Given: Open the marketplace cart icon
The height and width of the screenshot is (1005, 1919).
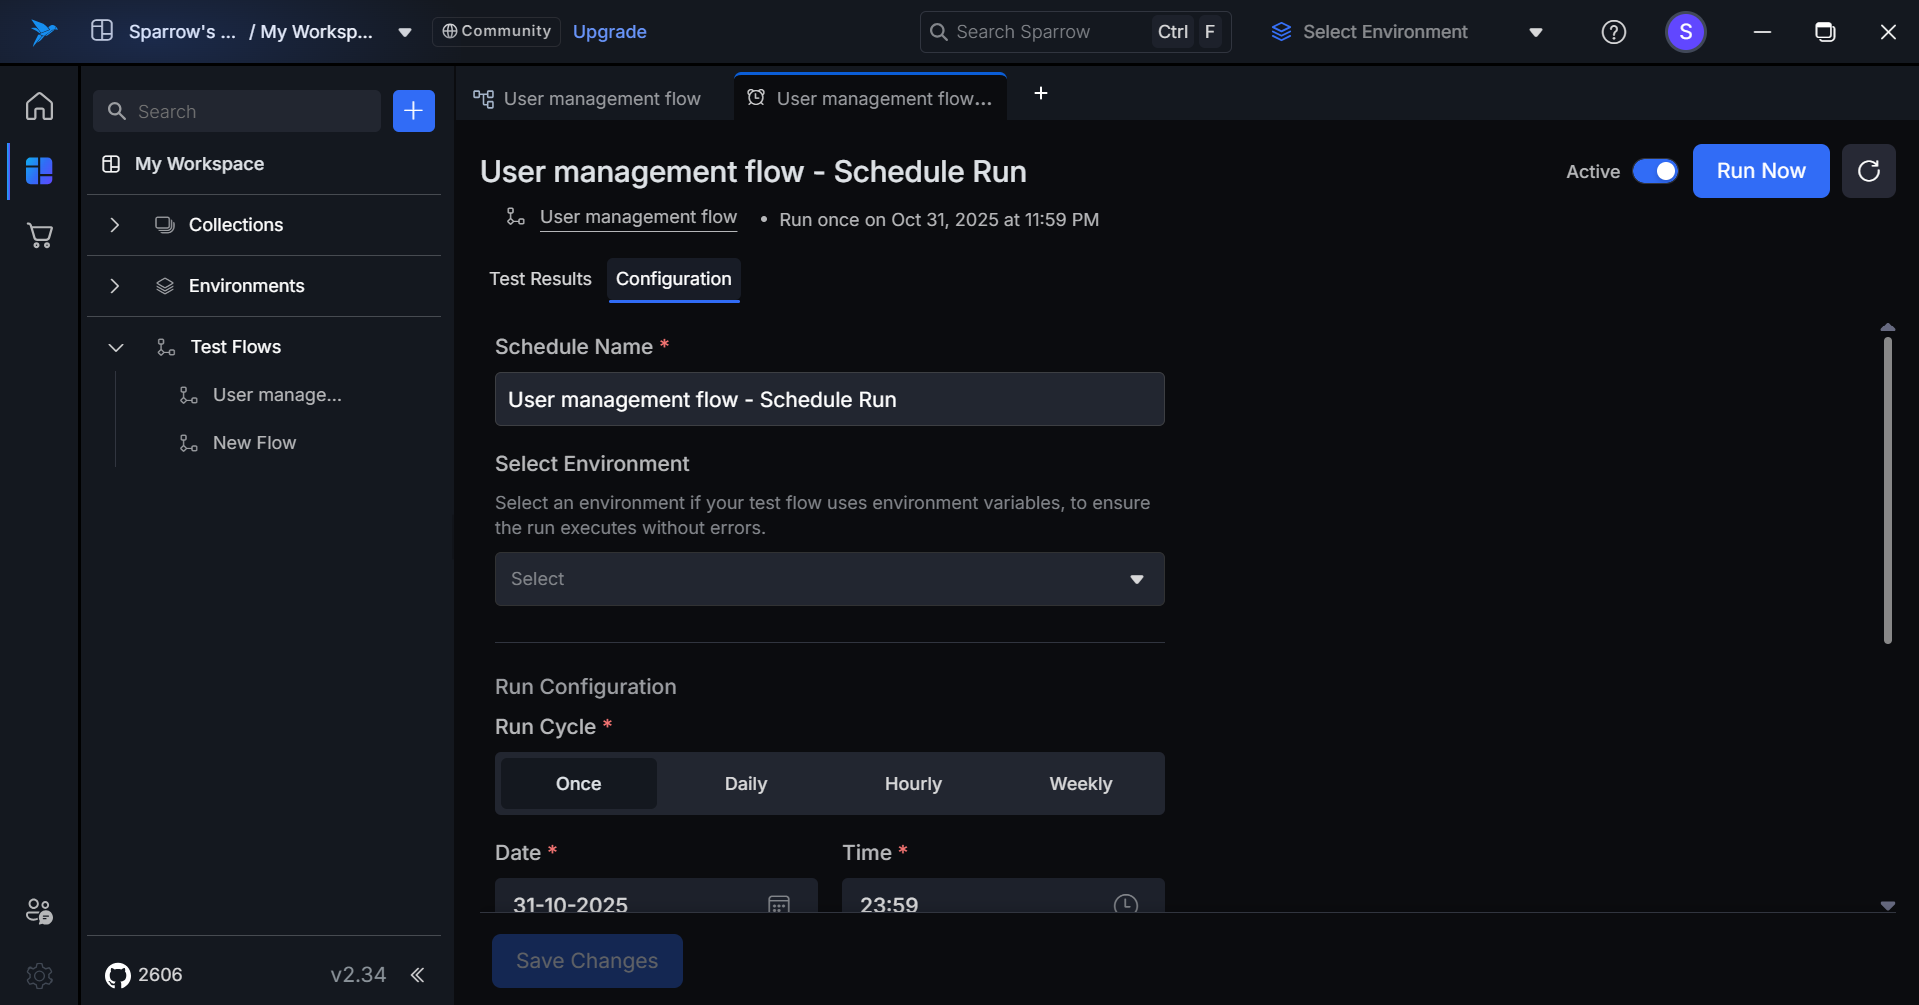Looking at the screenshot, I should point(39,236).
